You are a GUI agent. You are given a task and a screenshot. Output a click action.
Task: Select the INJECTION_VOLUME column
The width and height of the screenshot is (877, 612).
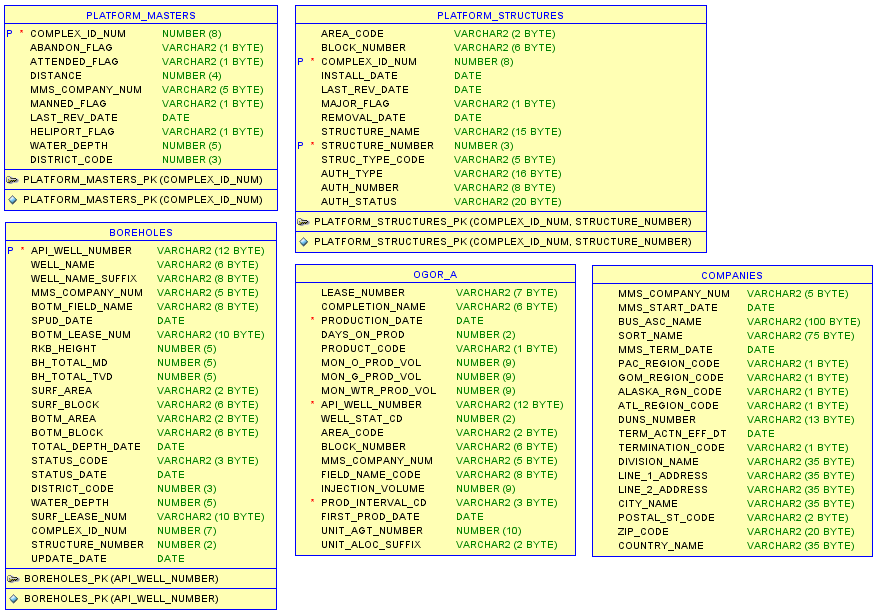pyautogui.click(x=373, y=488)
